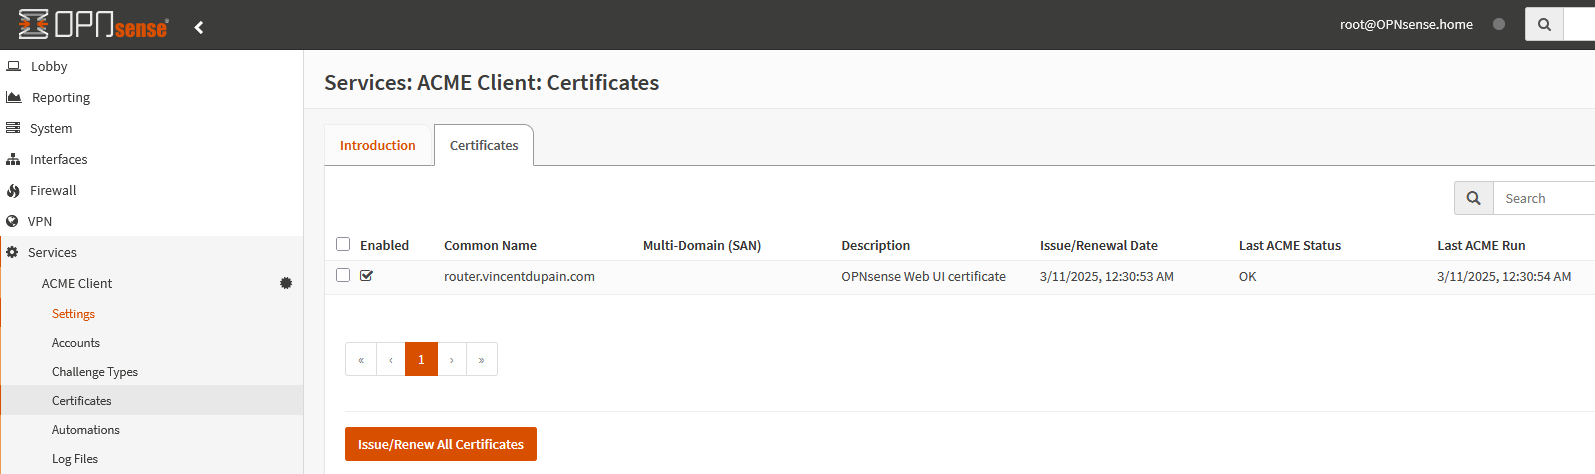Go to the last page of results
The width and height of the screenshot is (1595, 474).
coord(481,359)
